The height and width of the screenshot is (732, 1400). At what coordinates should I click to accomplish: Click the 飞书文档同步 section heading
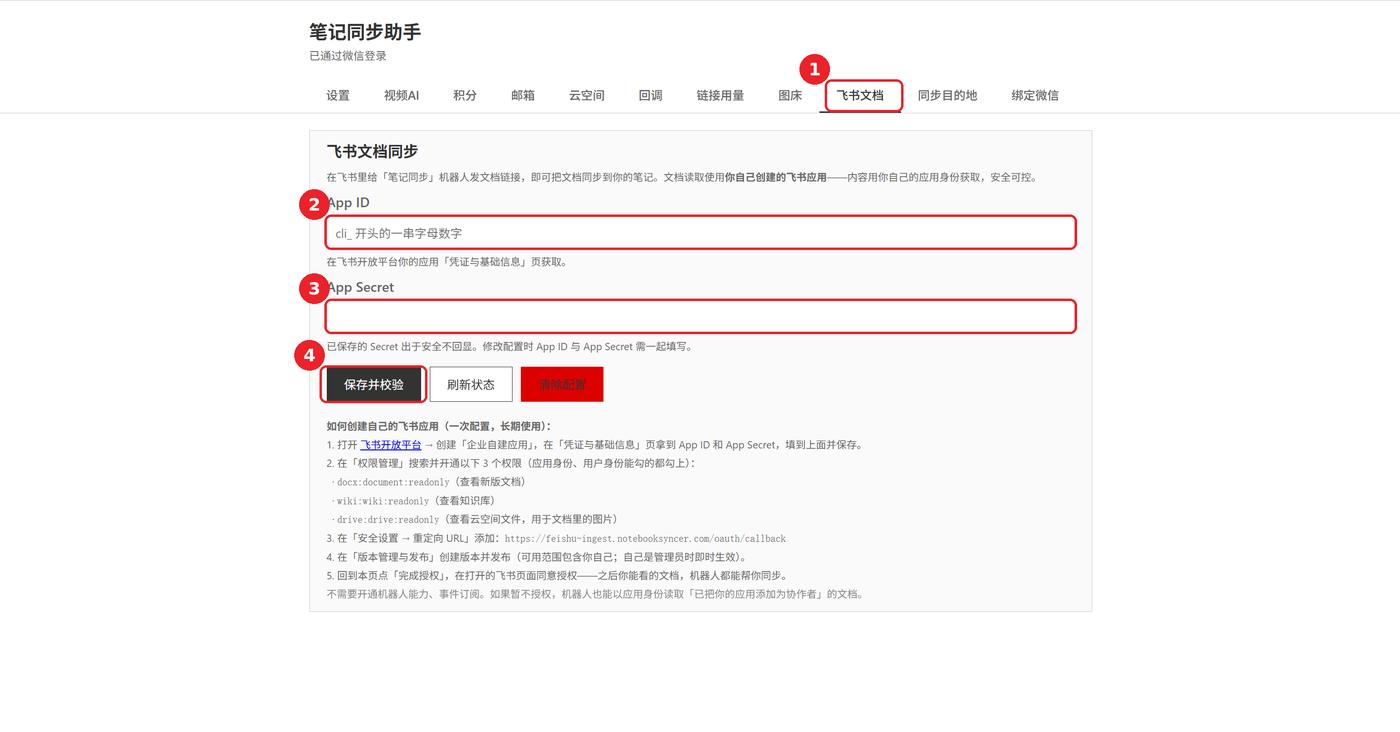[372, 151]
